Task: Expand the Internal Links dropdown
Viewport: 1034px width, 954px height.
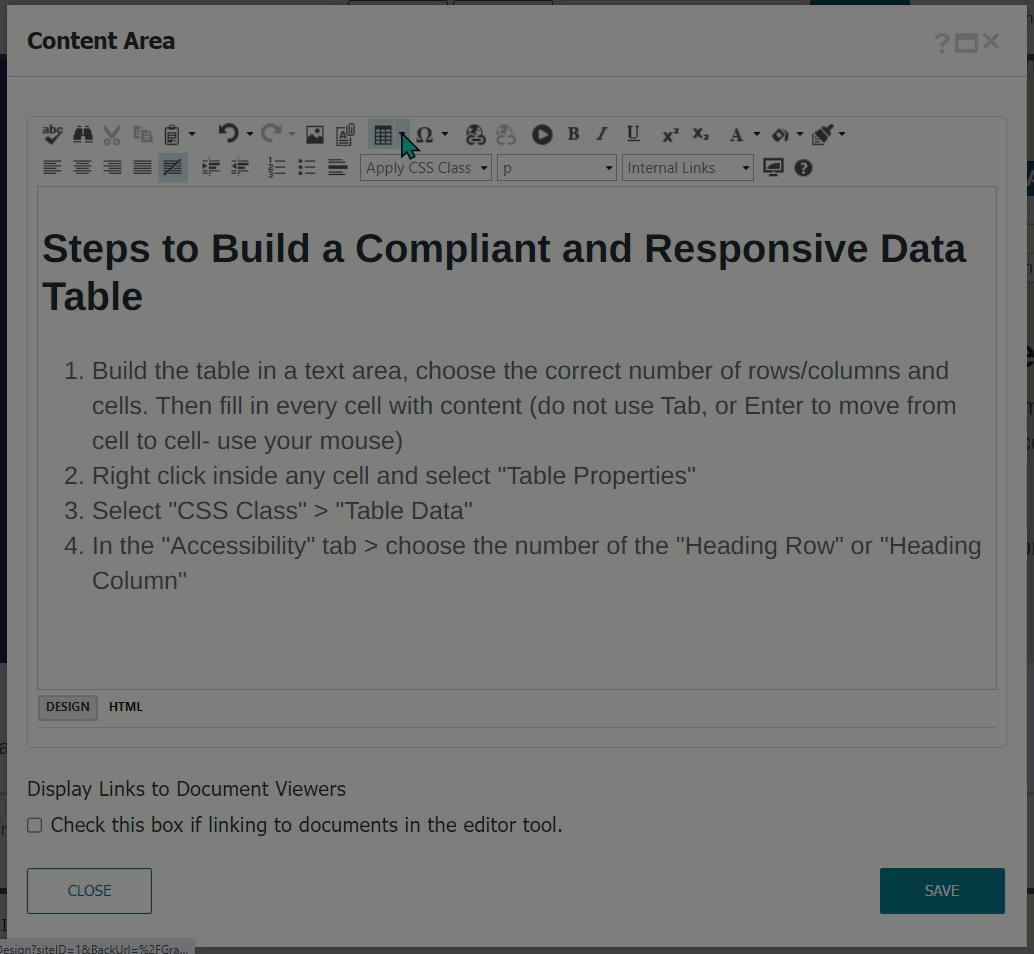Action: [687, 167]
